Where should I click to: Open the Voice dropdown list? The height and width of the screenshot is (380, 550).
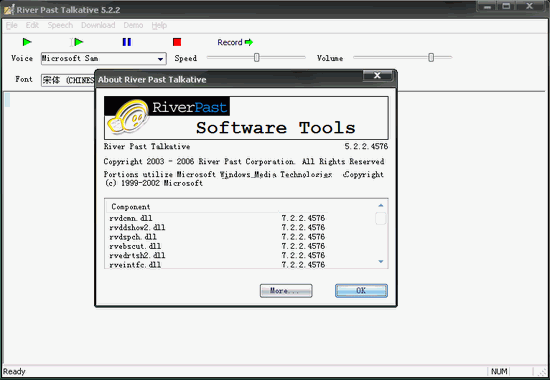click(x=160, y=59)
